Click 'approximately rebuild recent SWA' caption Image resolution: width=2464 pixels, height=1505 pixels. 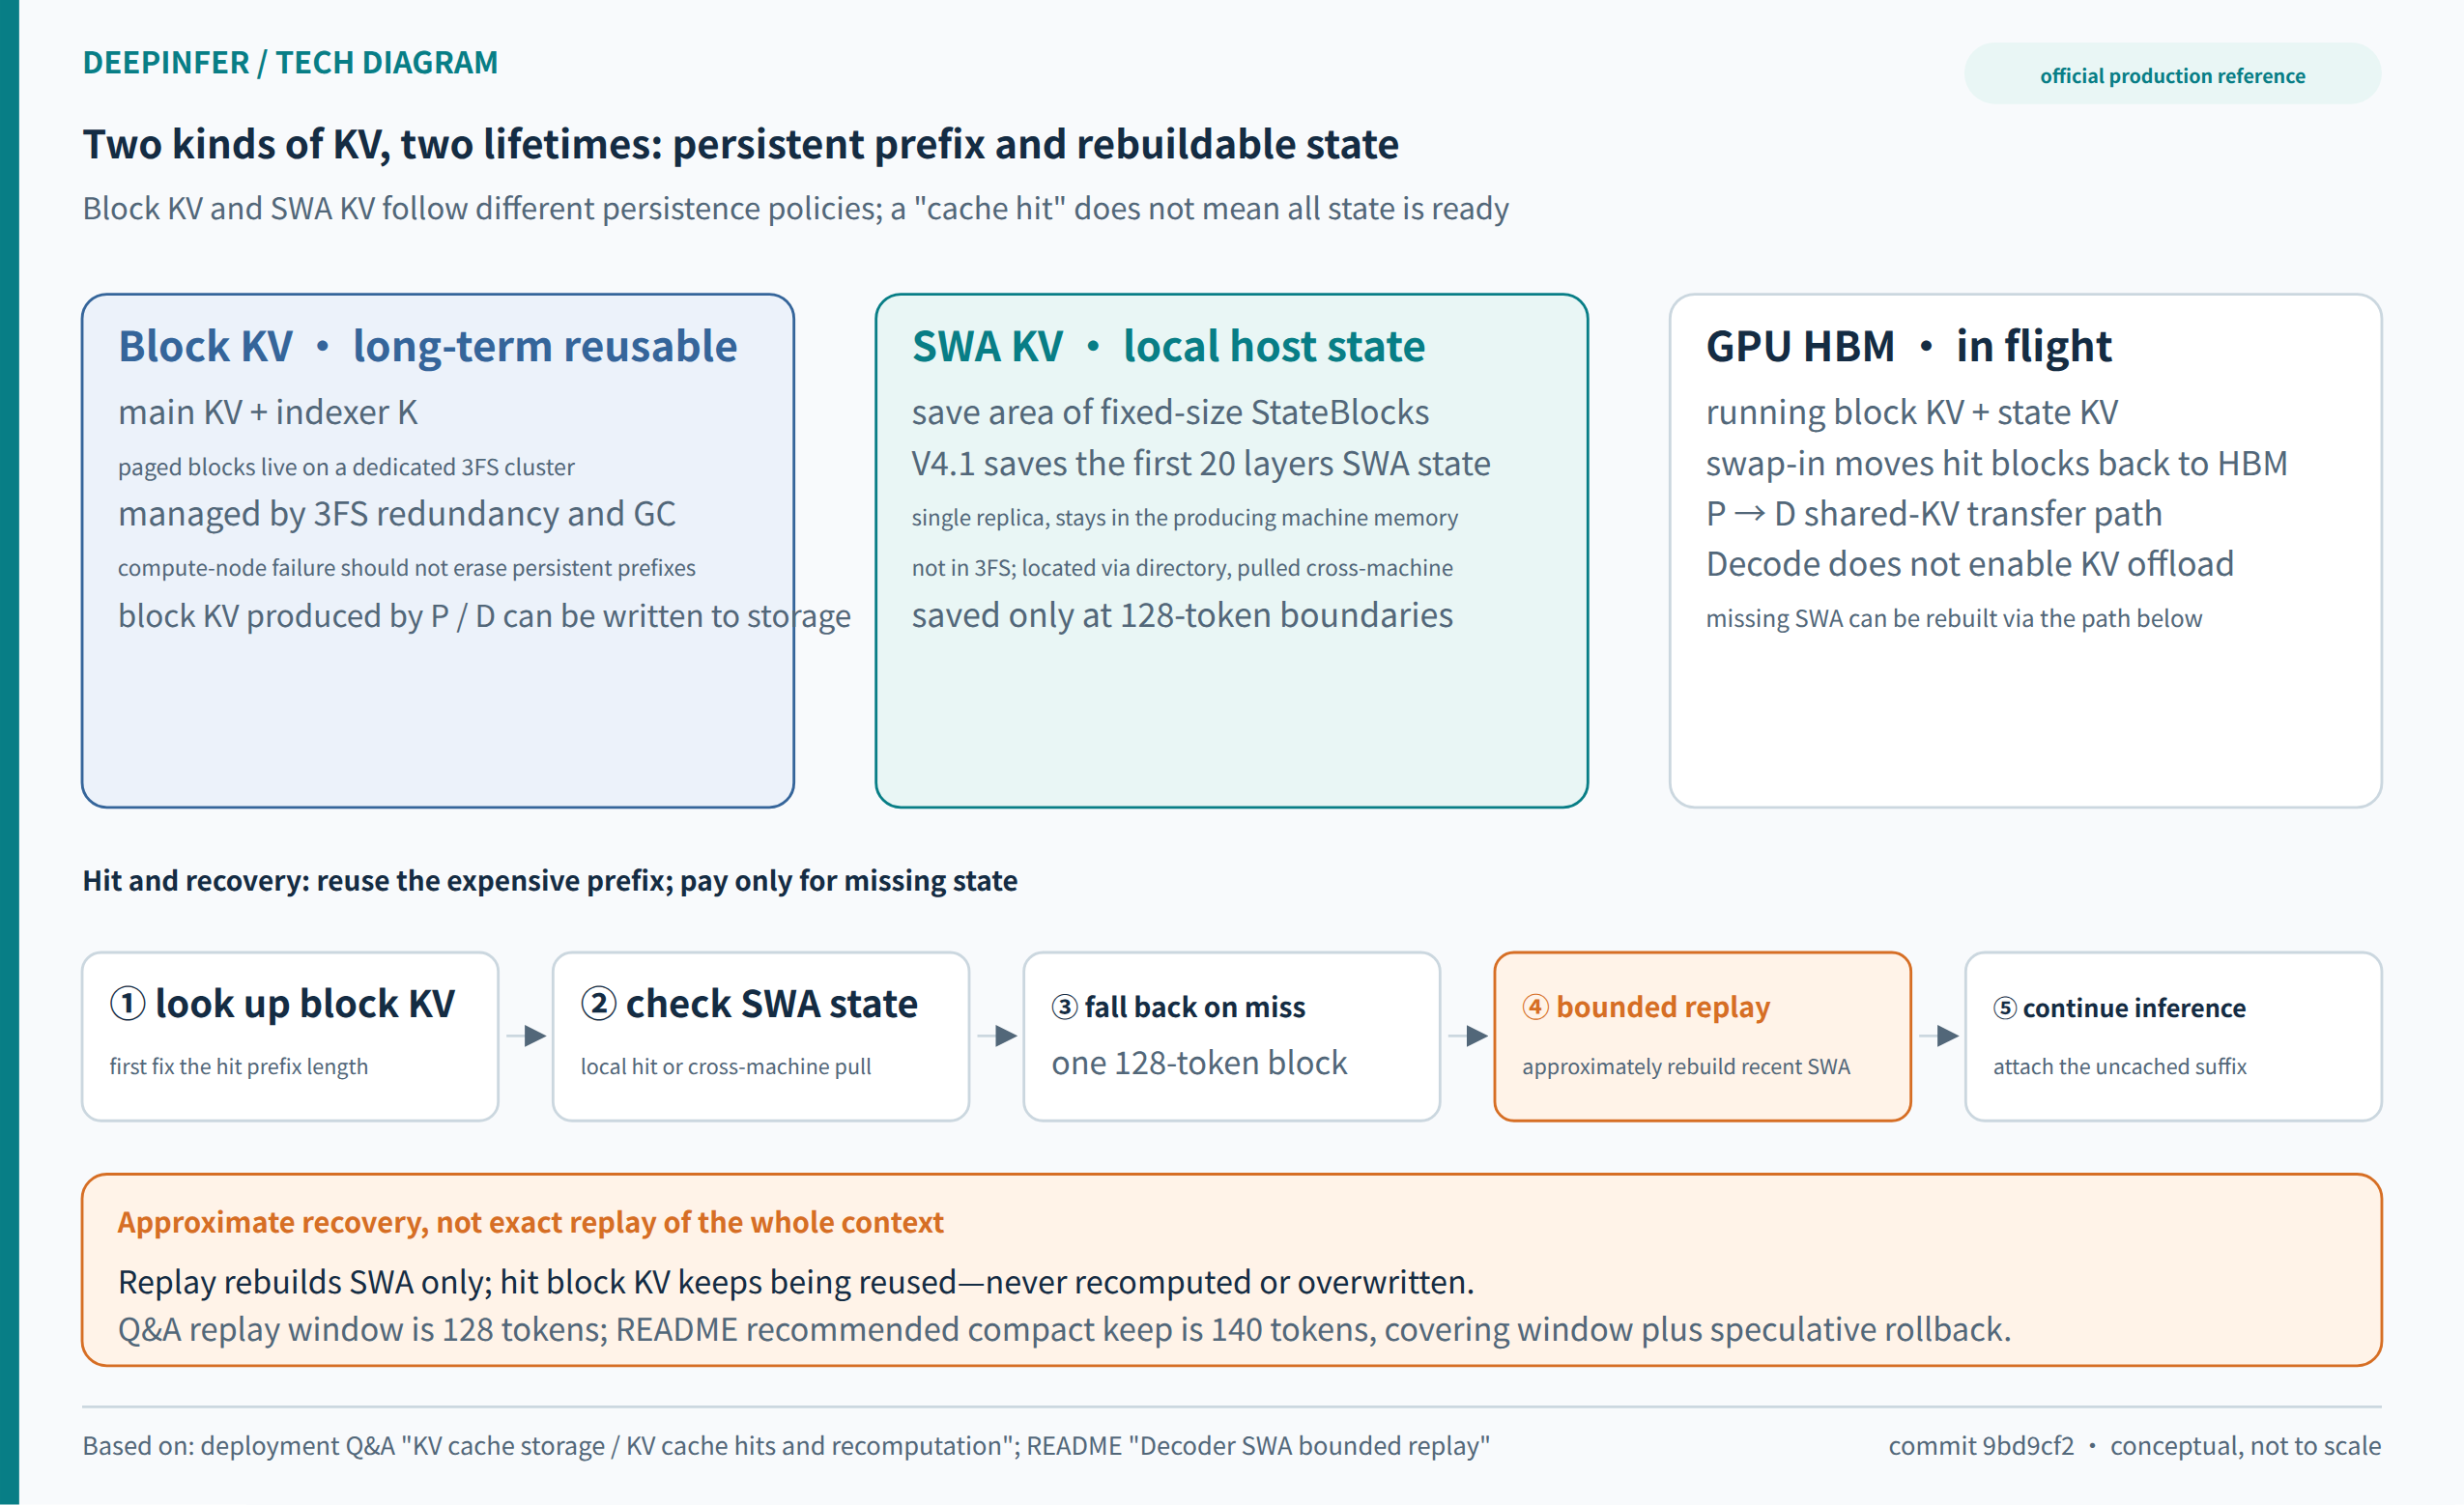pos(1686,1066)
